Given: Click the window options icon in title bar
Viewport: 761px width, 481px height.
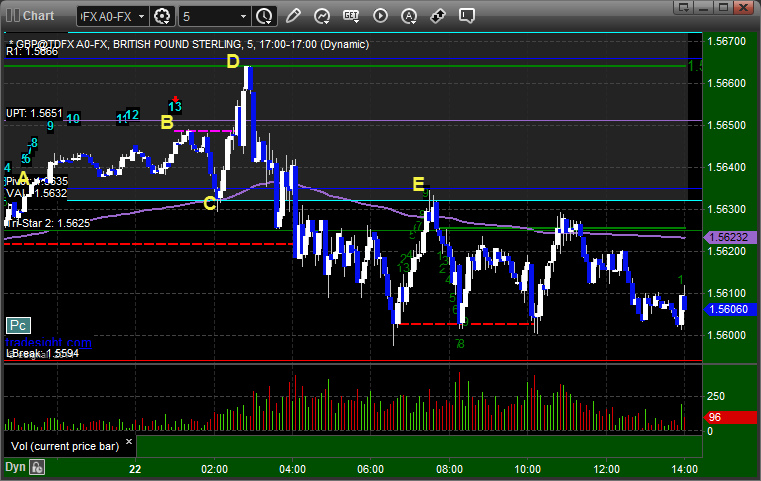Looking at the screenshot, I should pos(684,8).
